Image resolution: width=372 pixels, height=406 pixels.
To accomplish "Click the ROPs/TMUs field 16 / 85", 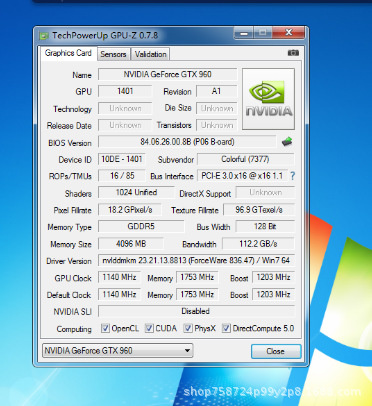I will 122,176.
